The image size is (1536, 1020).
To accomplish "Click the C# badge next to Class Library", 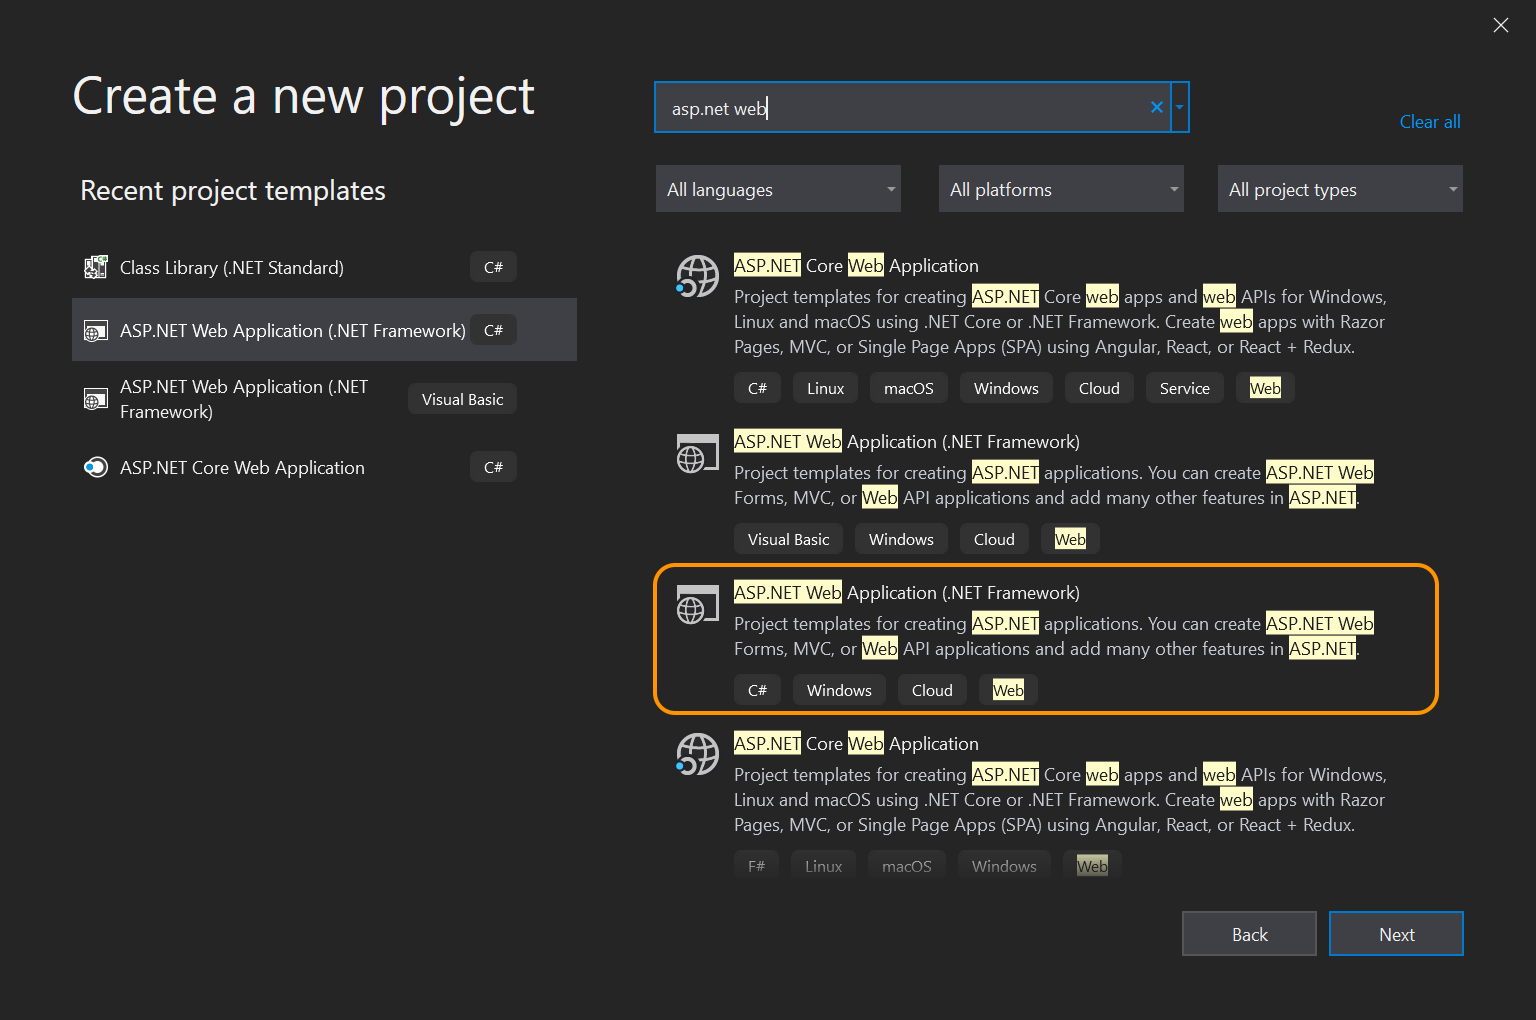I will [x=493, y=267].
